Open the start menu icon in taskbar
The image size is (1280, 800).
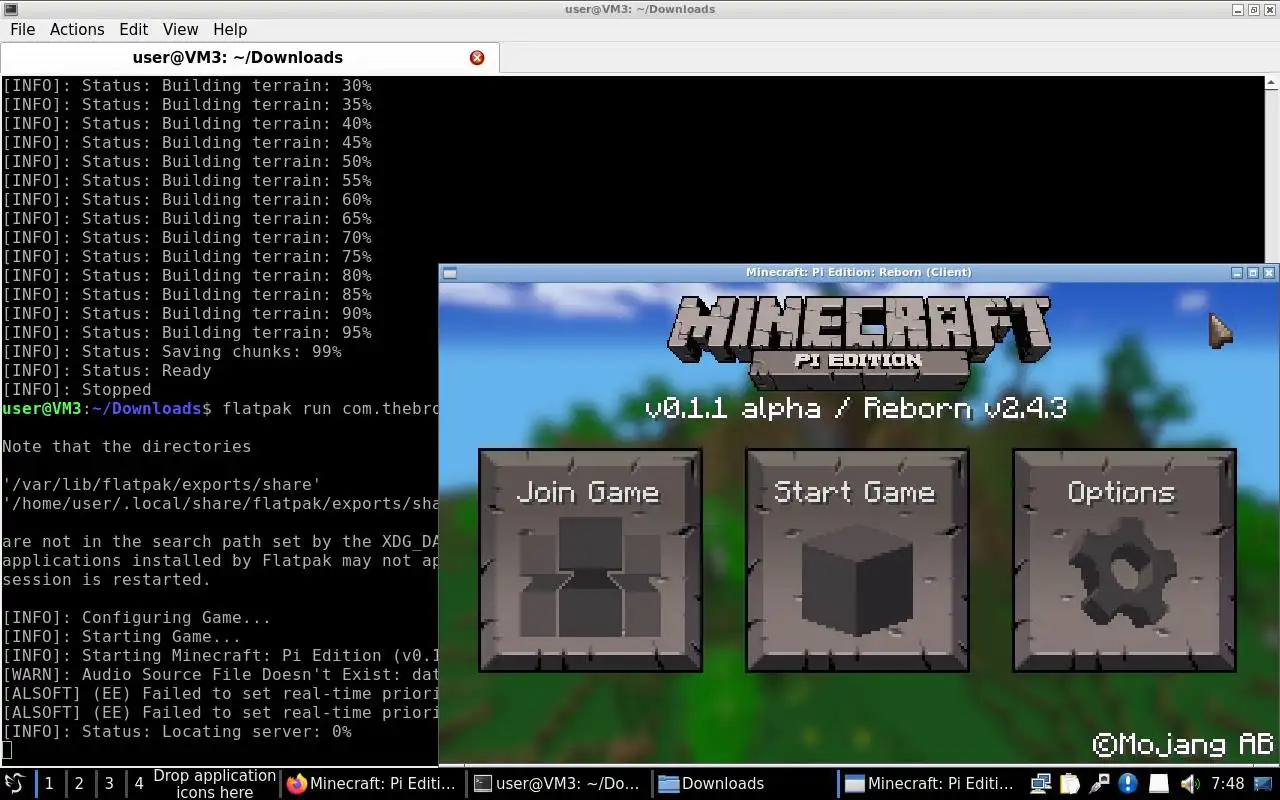pyautogui.click(x=15, y=783)
